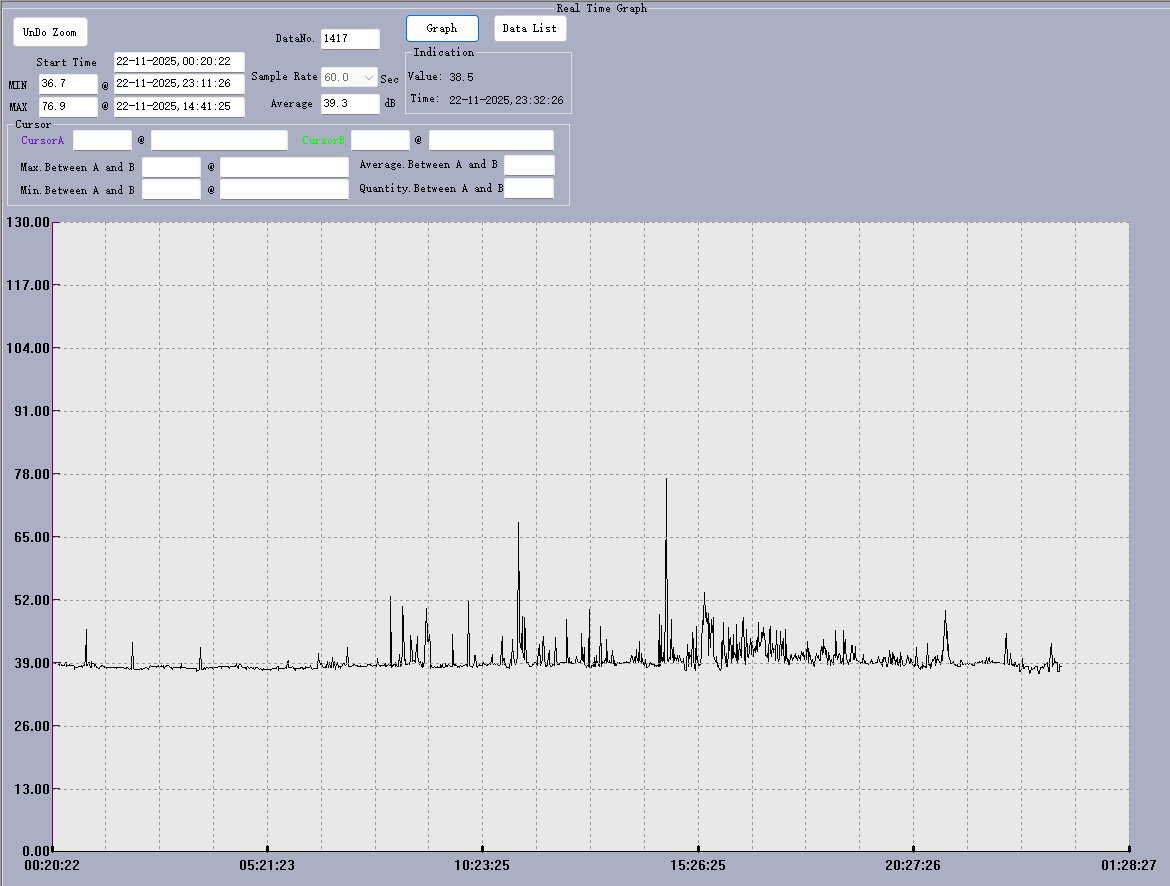Click the Quantity.Between A and B field

click(529, 188)
